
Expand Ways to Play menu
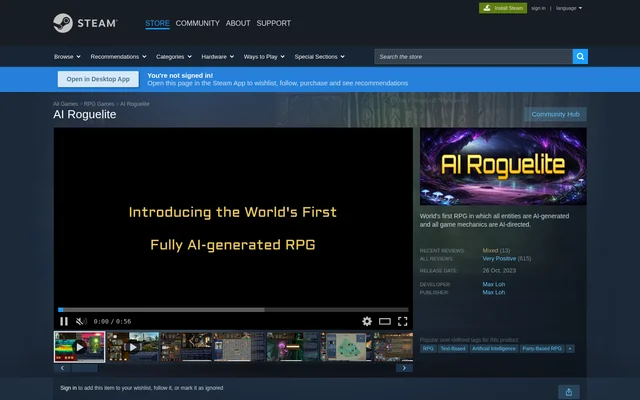(264, 57)
